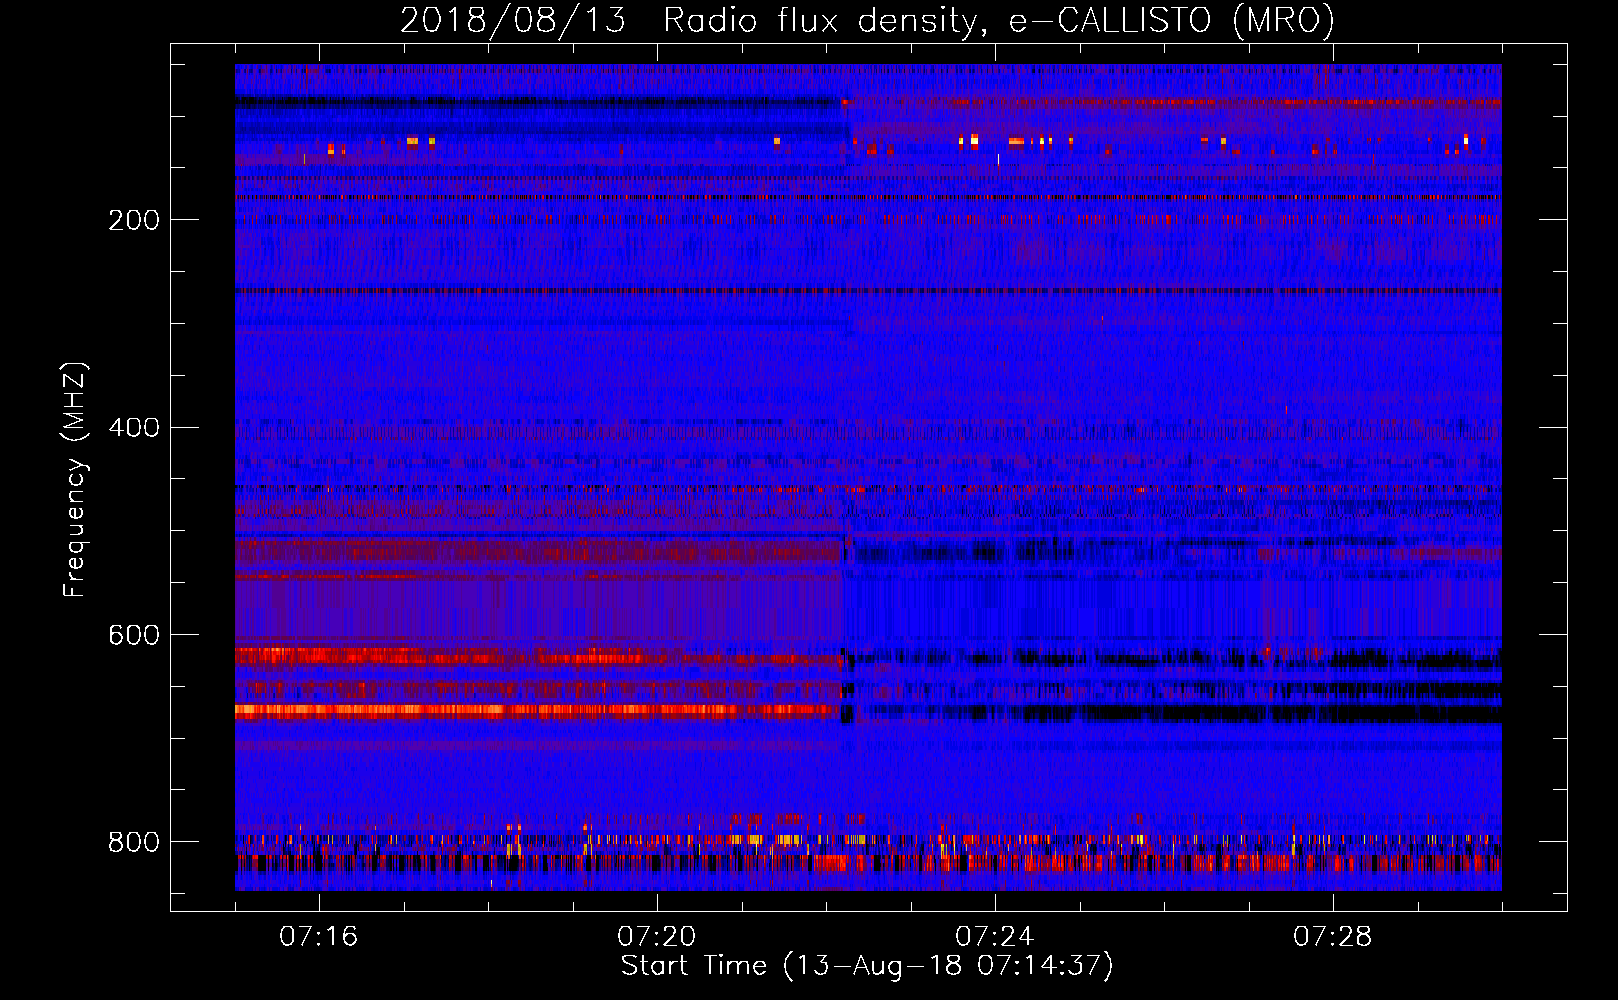Click the 07:24 time tick label
Screen dimensions: 1618x1000
pos(995,937)
